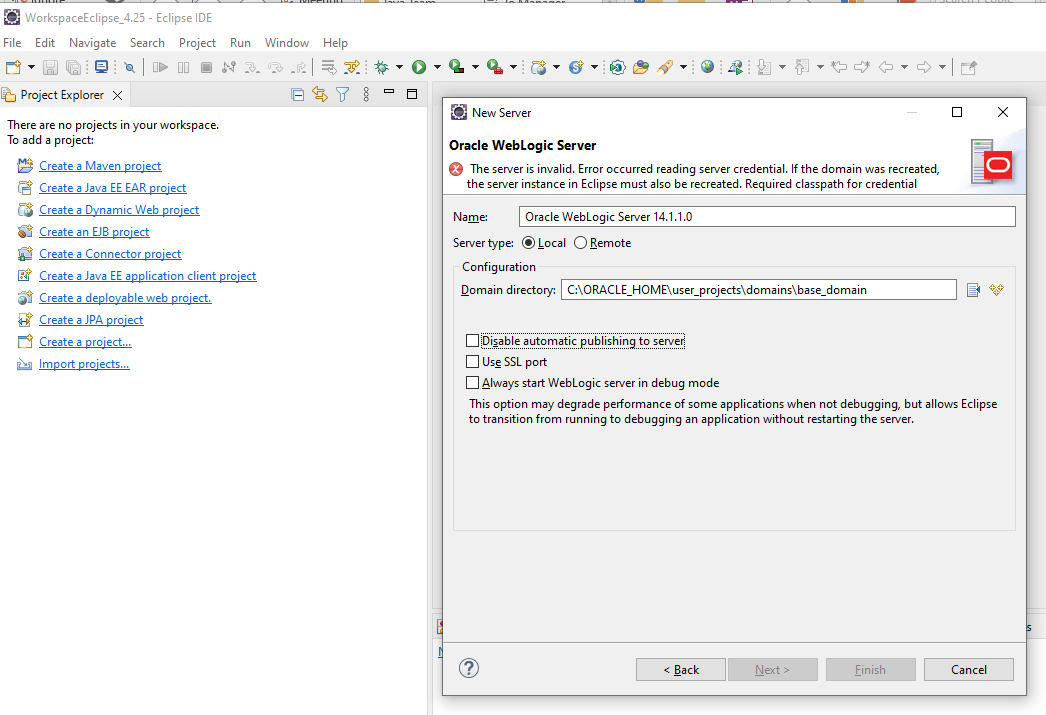Expand the Run dropdown arrow
The width and height of the screenshot is (1046, 715).
pyautogui.click(x=437, y=67)
